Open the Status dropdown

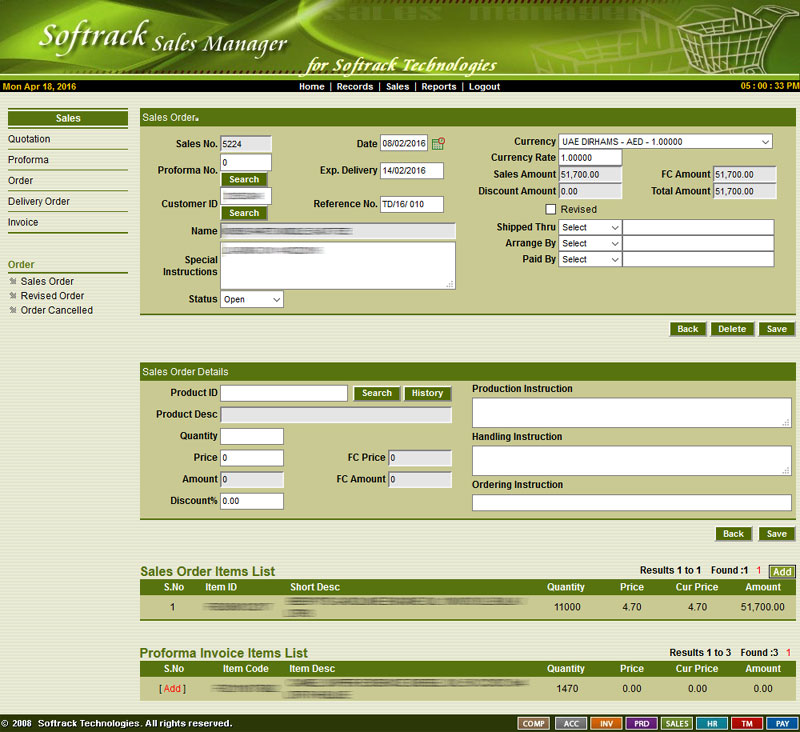pyautogui.click(x=251, y=299)
